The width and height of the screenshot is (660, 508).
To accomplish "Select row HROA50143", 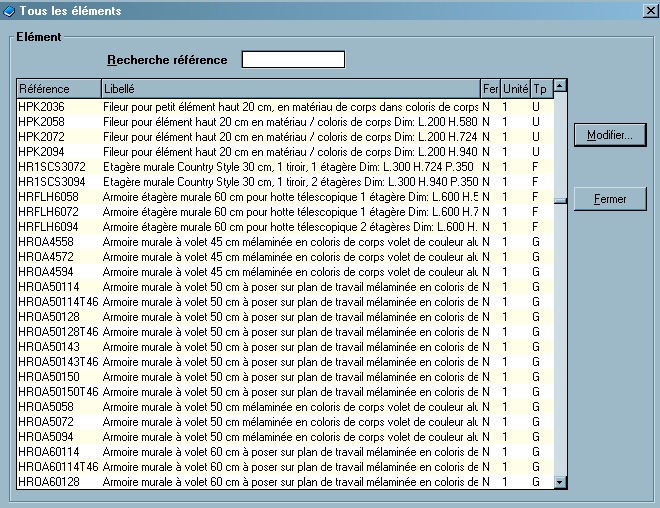I will pyautogui.click(x=285, y=347).
